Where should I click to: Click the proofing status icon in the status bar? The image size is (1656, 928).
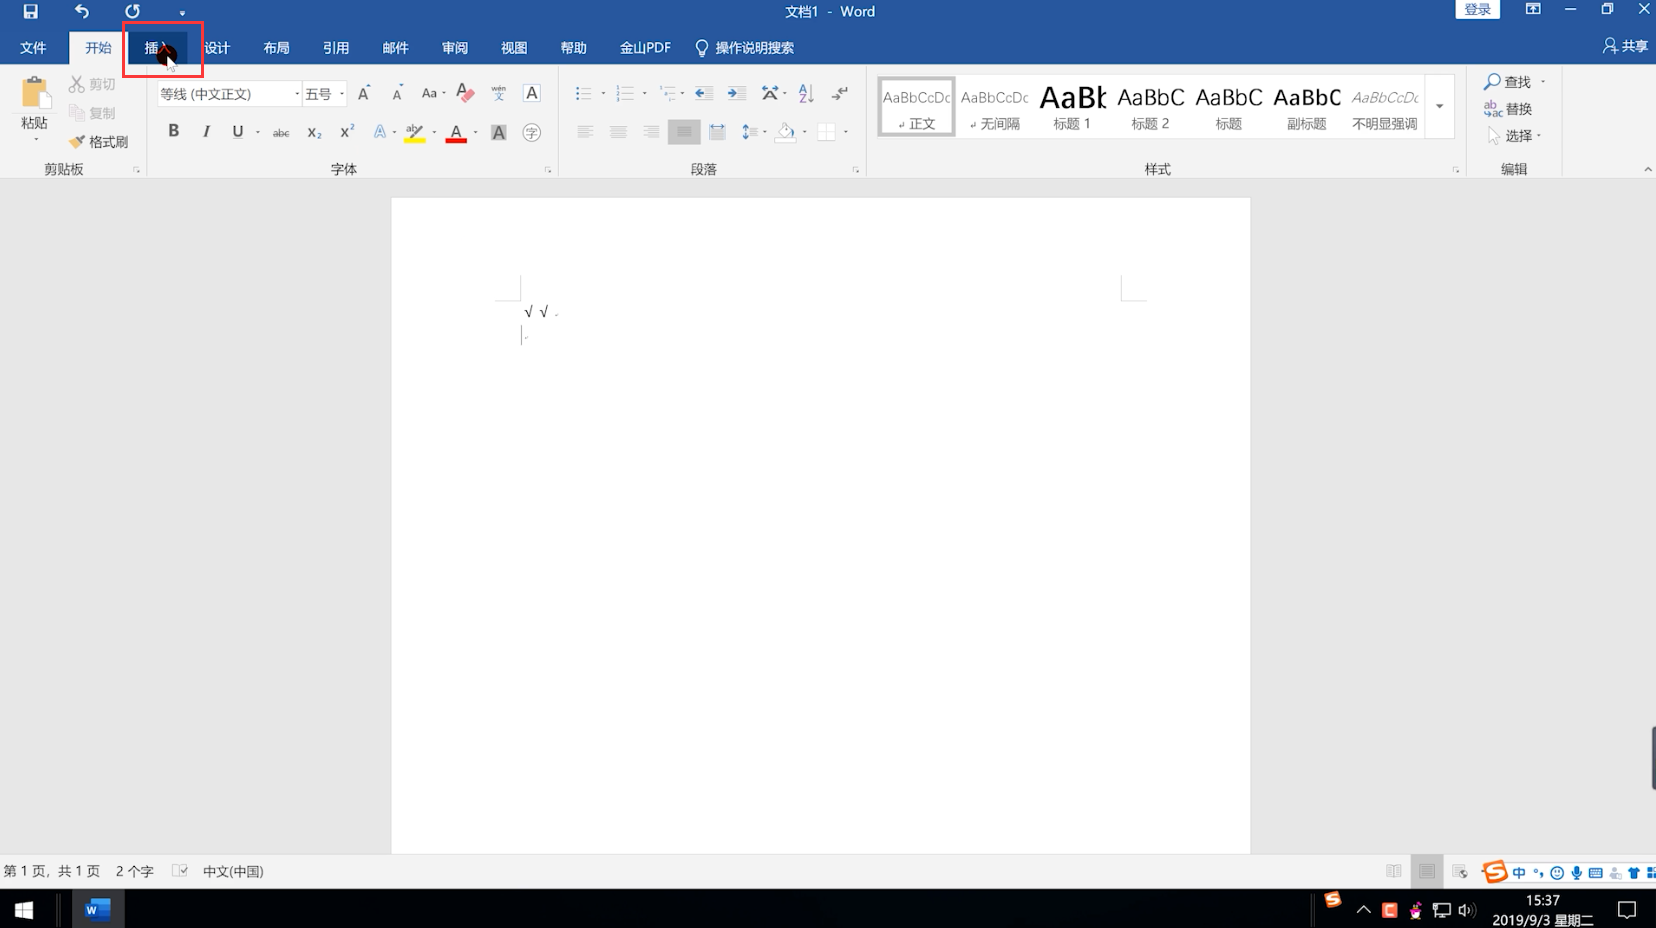click(180, 871)
